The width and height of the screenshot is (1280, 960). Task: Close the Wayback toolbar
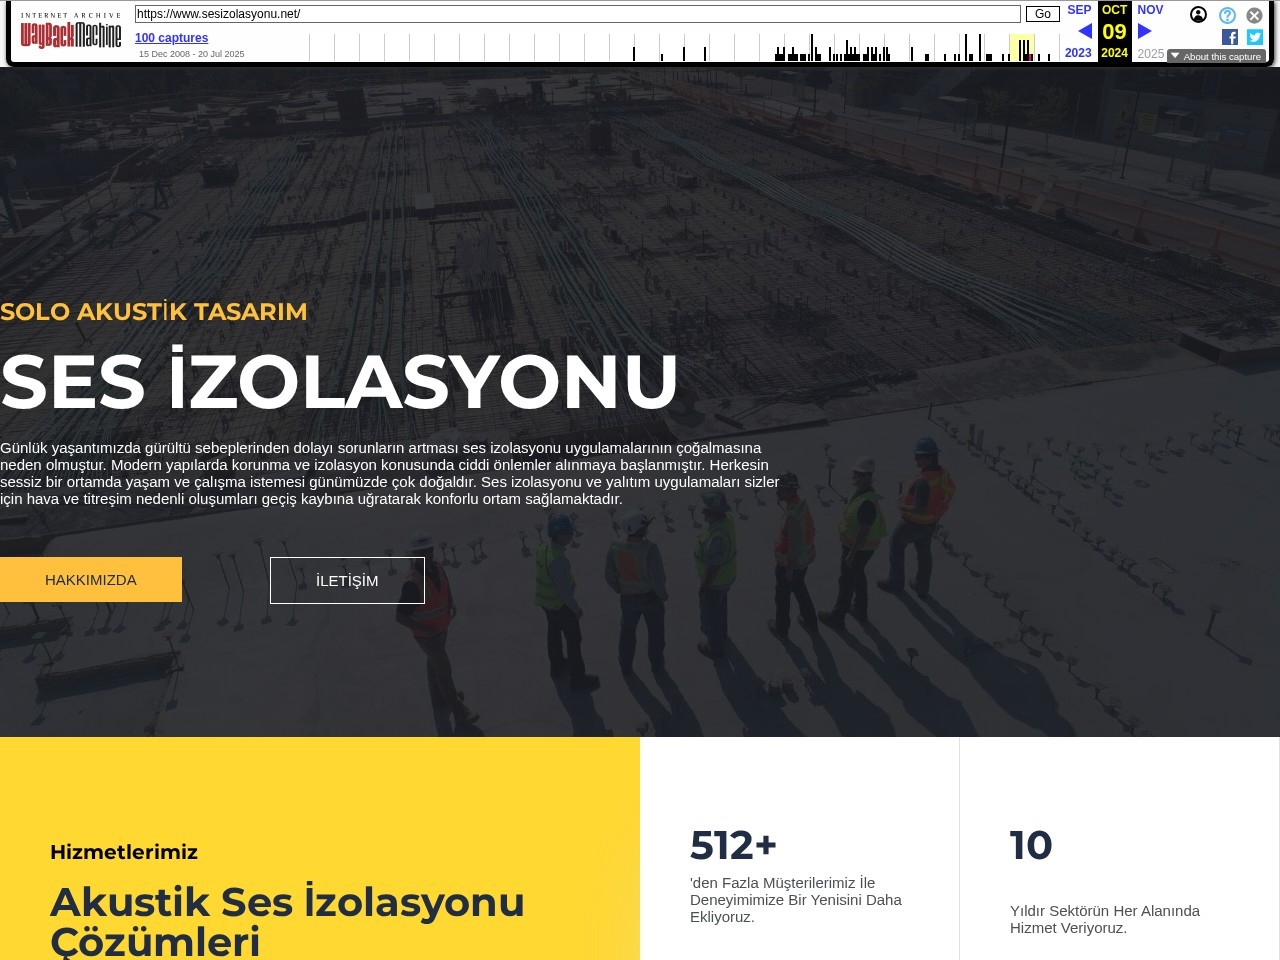1254,15
